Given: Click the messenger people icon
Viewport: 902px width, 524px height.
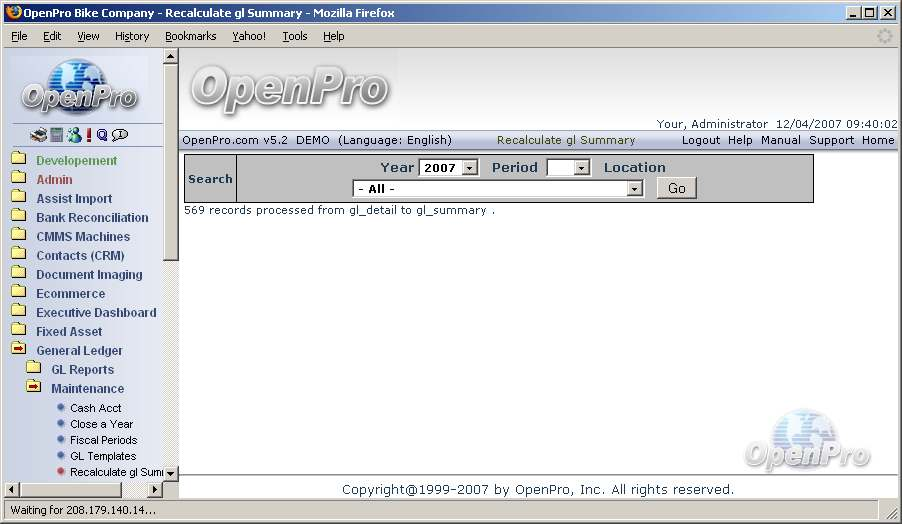Looking at the screenshot, I should click(x=73, y=135).
